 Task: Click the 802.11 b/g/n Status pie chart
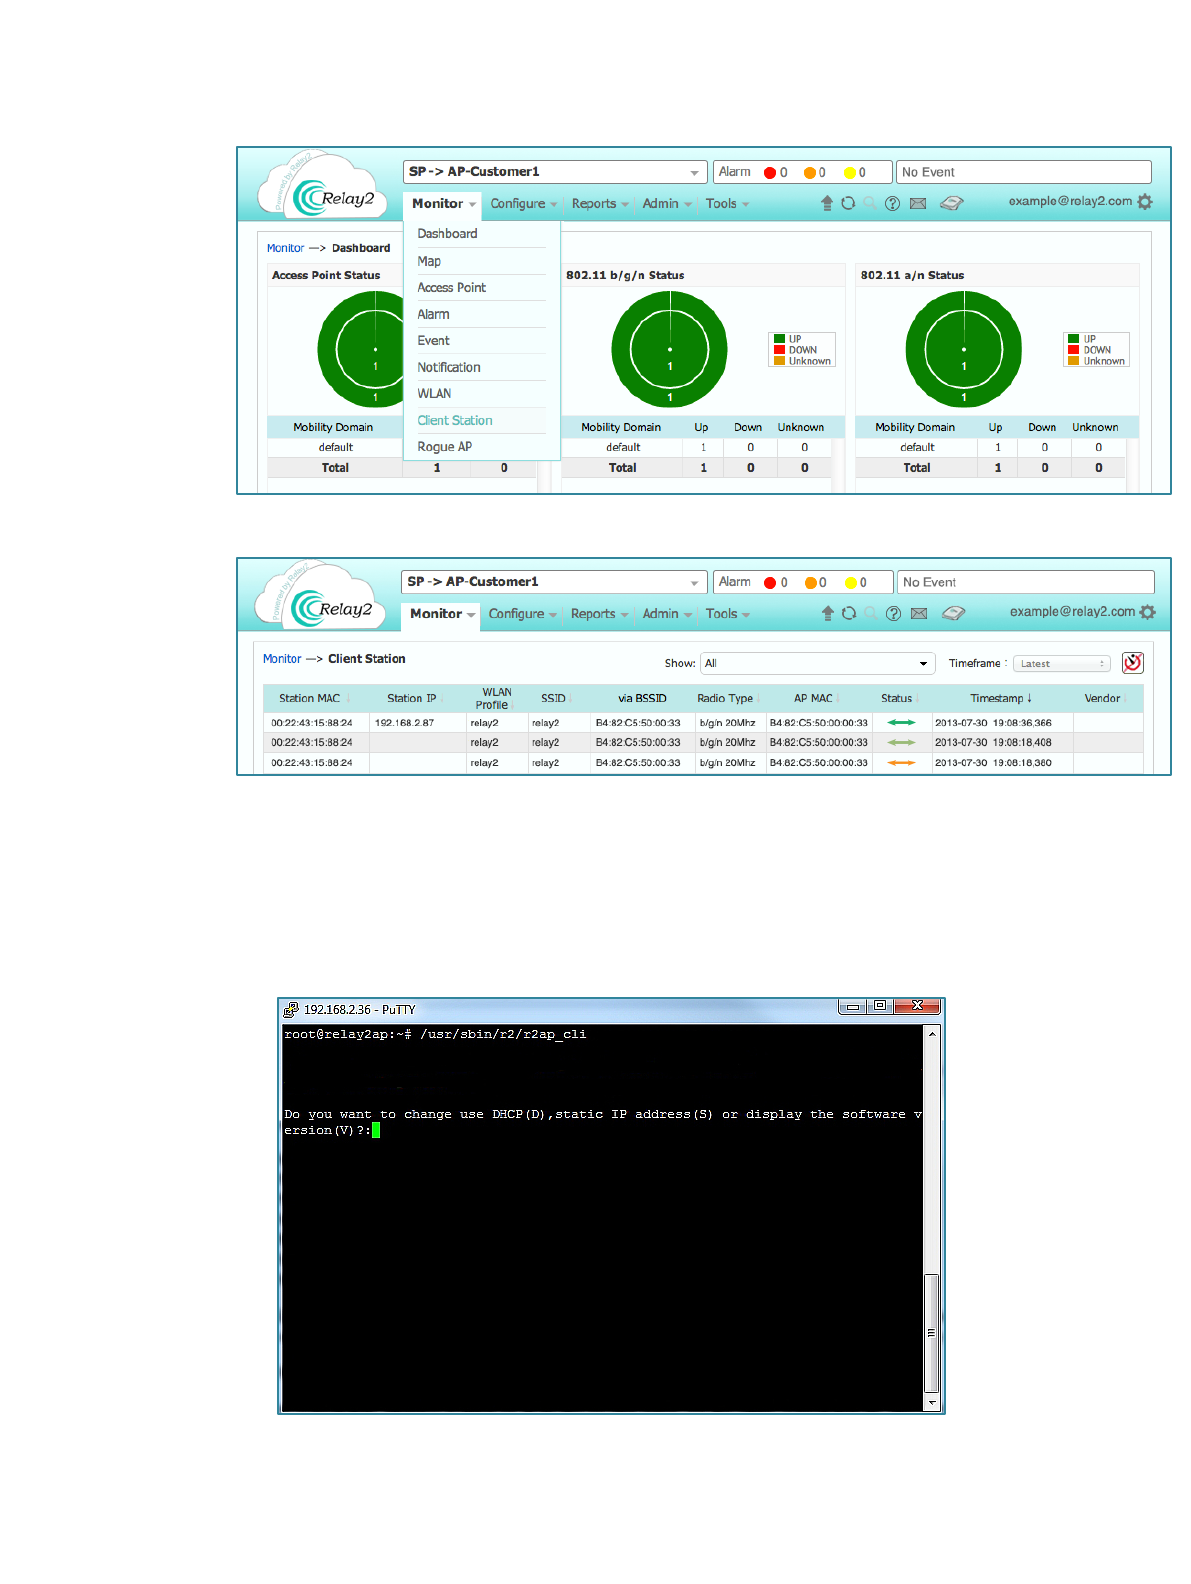(x=669, y=349)
